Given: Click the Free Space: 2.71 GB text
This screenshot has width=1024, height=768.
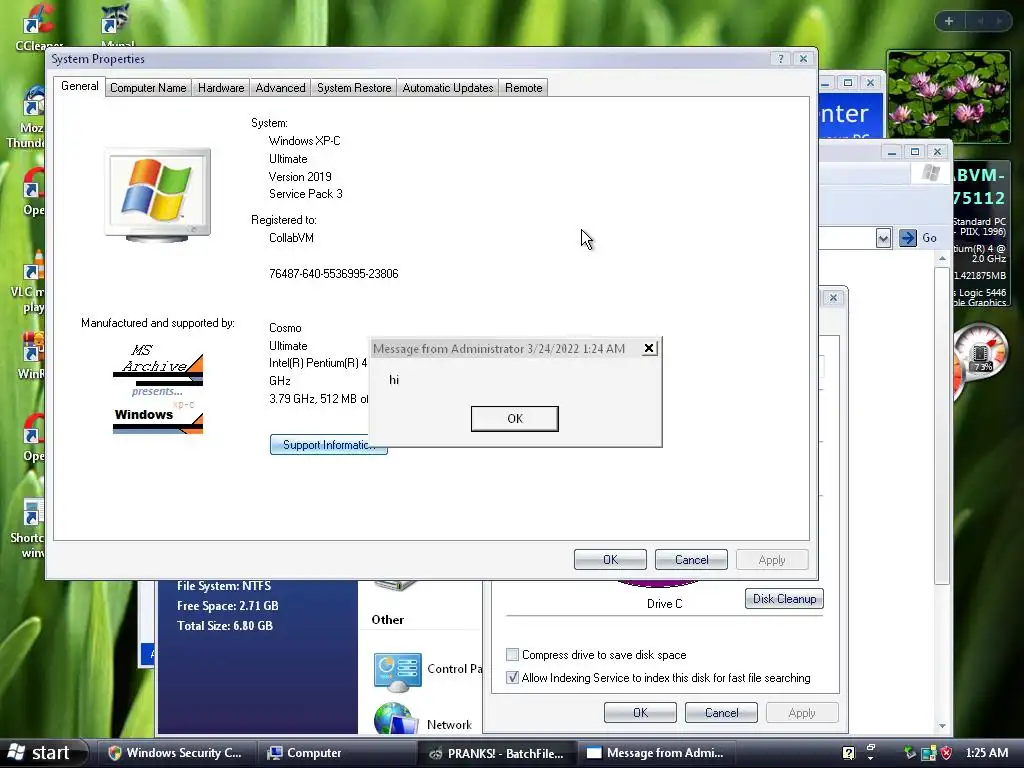Looking at the screenshot, I should [x=227, y=606].
